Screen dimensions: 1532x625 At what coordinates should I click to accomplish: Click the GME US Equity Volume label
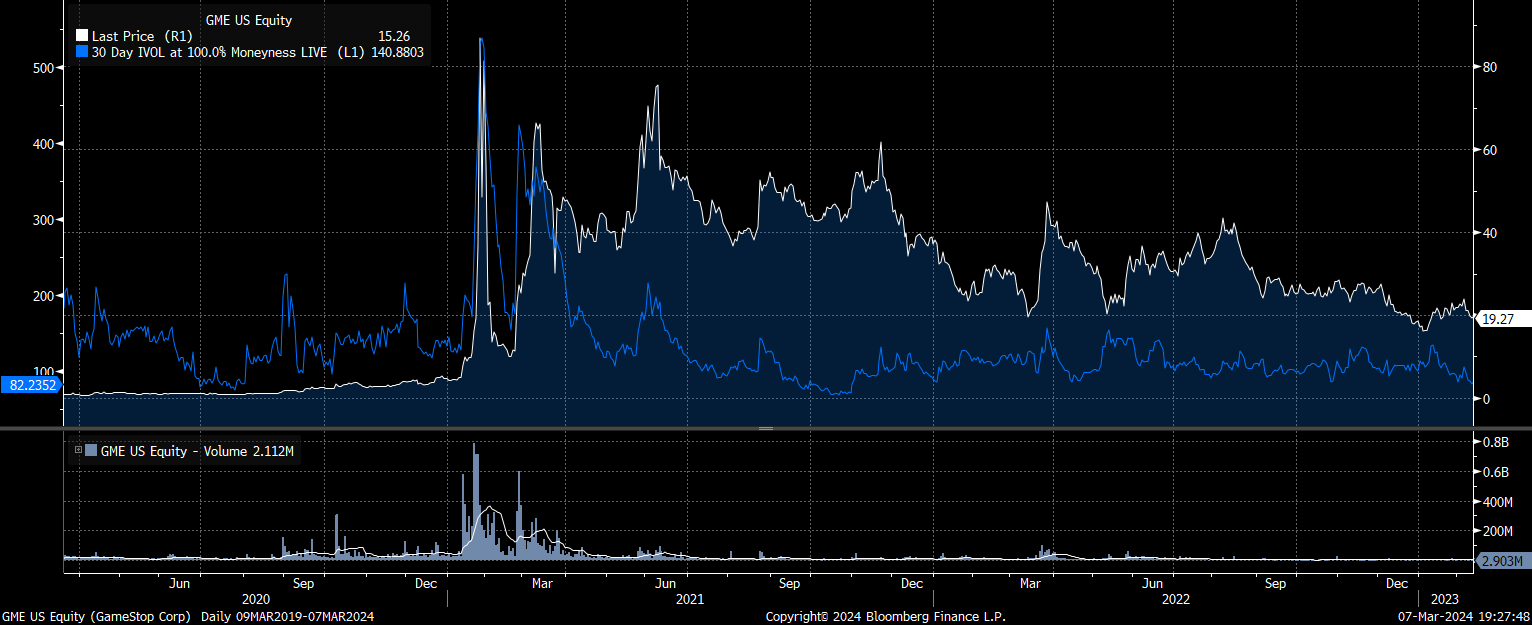[197, 451]
